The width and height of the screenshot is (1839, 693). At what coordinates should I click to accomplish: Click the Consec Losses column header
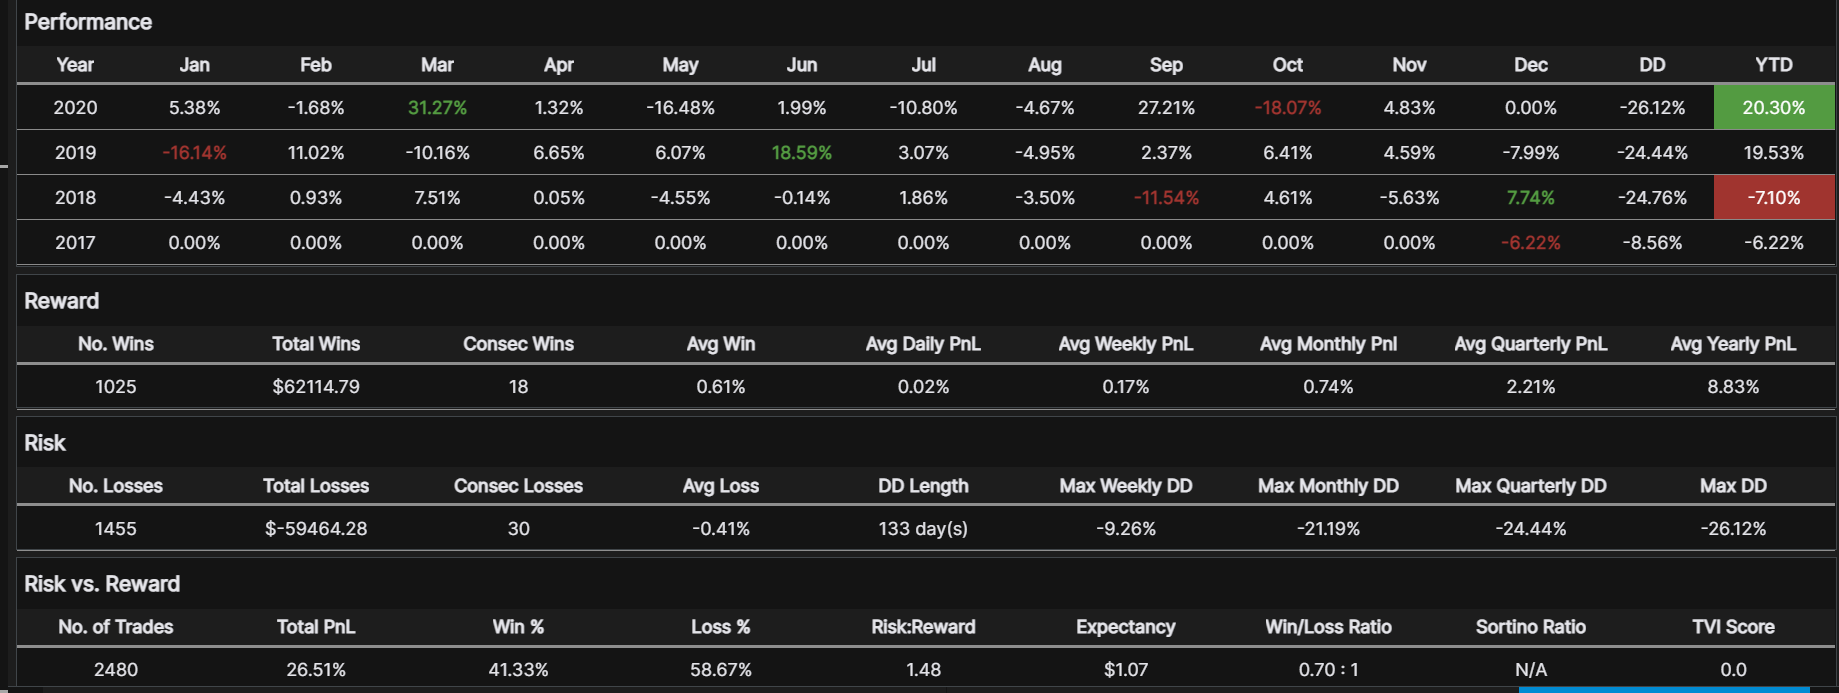518,486
